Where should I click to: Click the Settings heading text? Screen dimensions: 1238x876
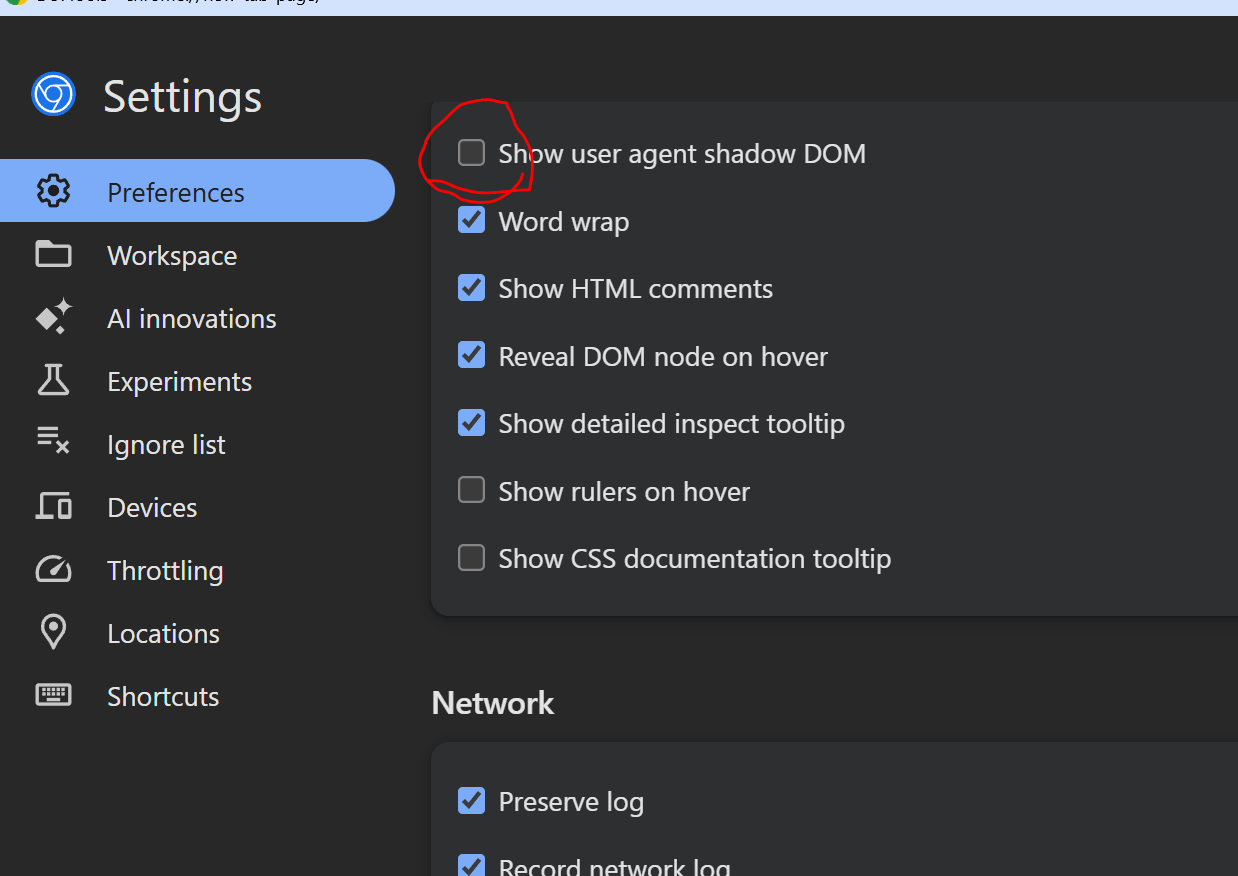coord(183,97)
